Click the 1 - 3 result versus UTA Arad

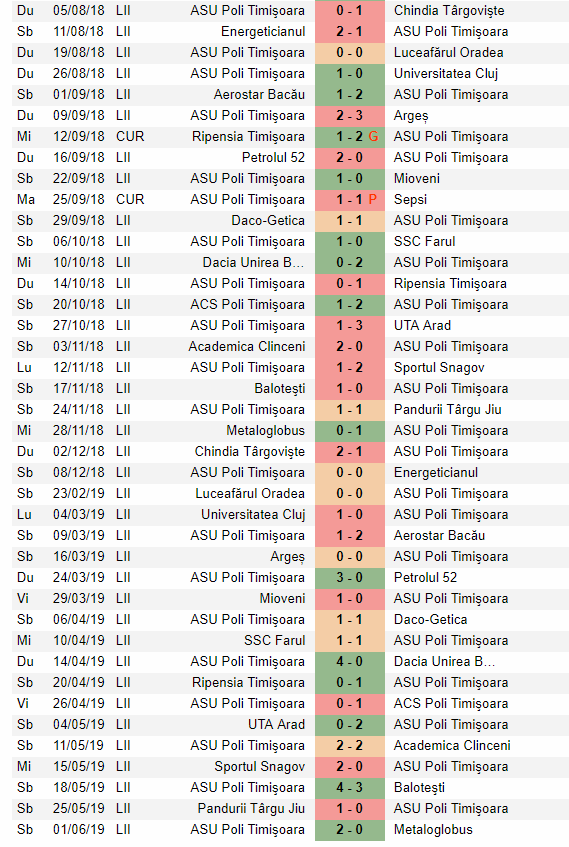click(350, 326)
